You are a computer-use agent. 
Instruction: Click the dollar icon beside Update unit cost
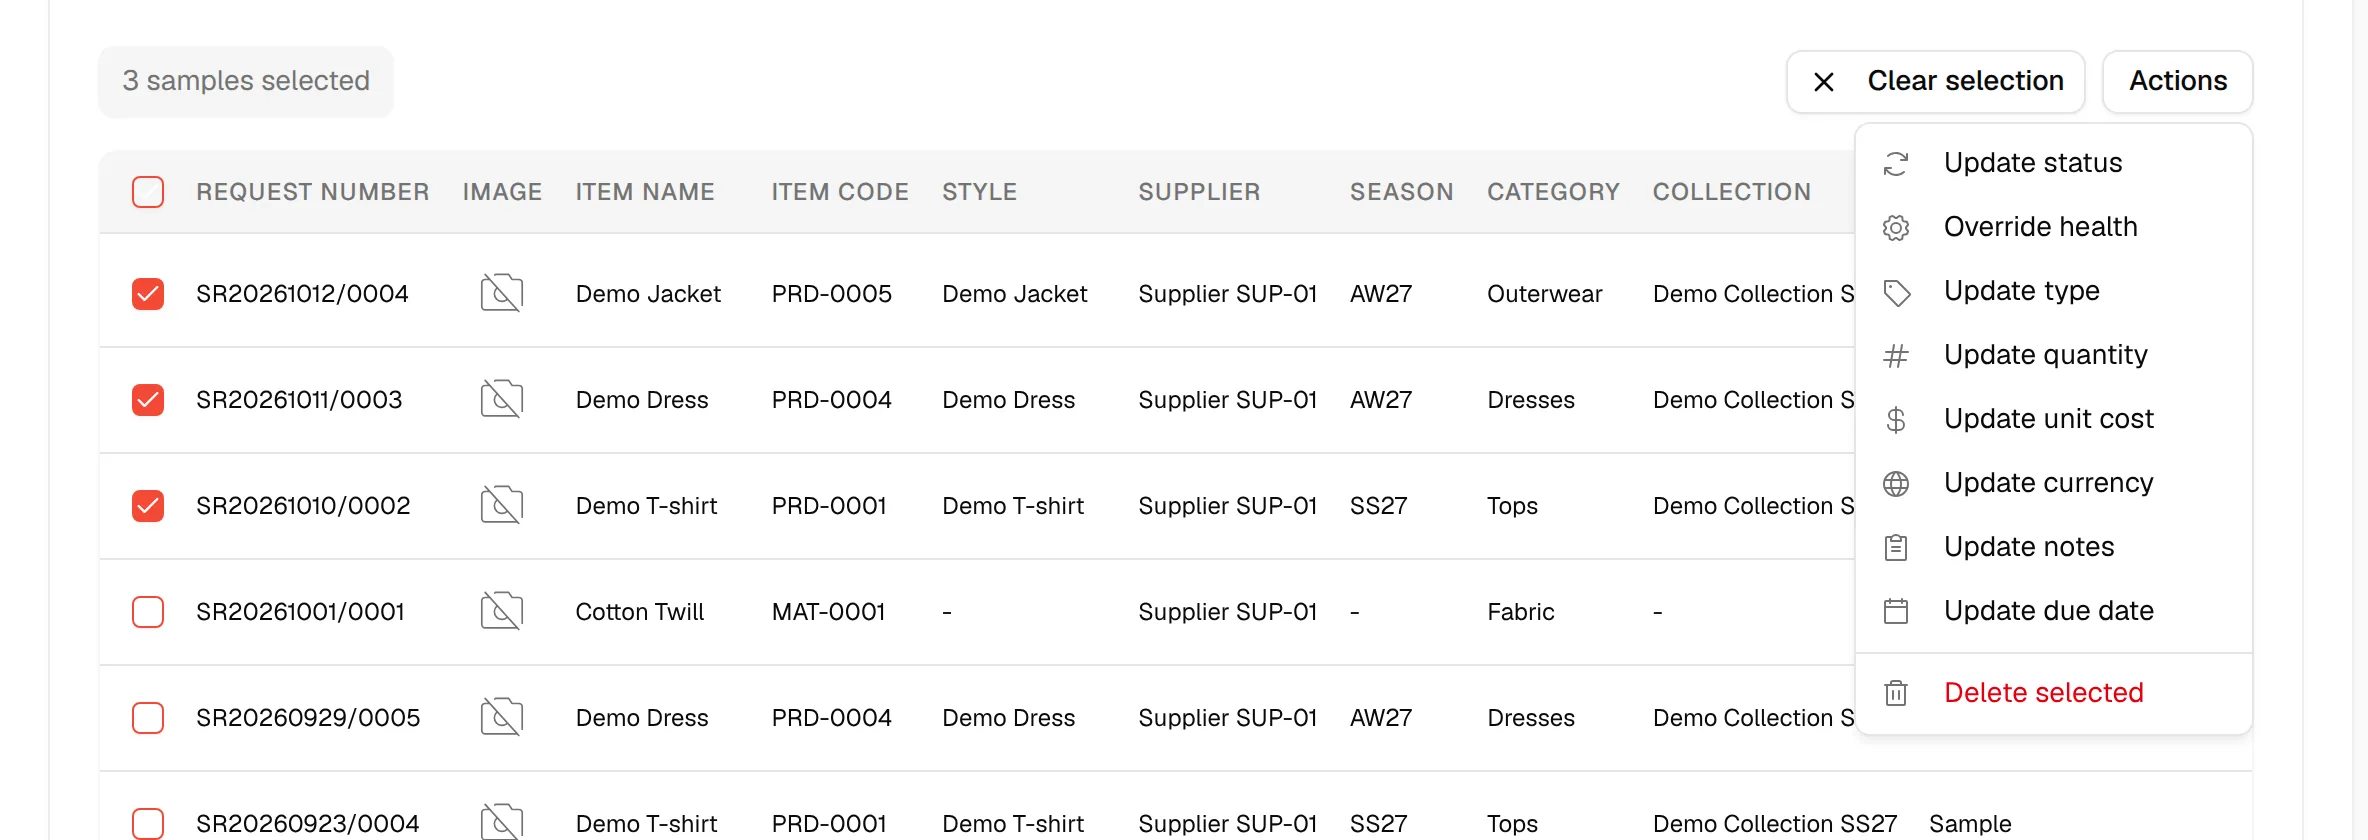pyautogui.click(x=1896, y=419)
